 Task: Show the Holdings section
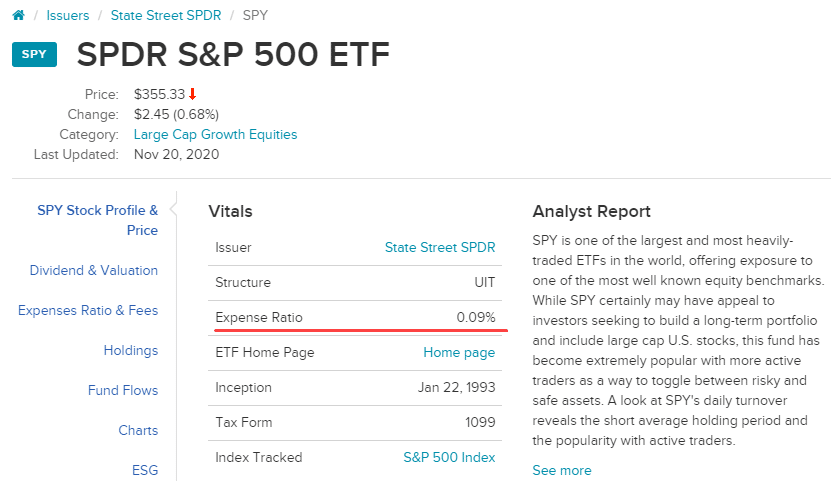[x=131, y=350]
